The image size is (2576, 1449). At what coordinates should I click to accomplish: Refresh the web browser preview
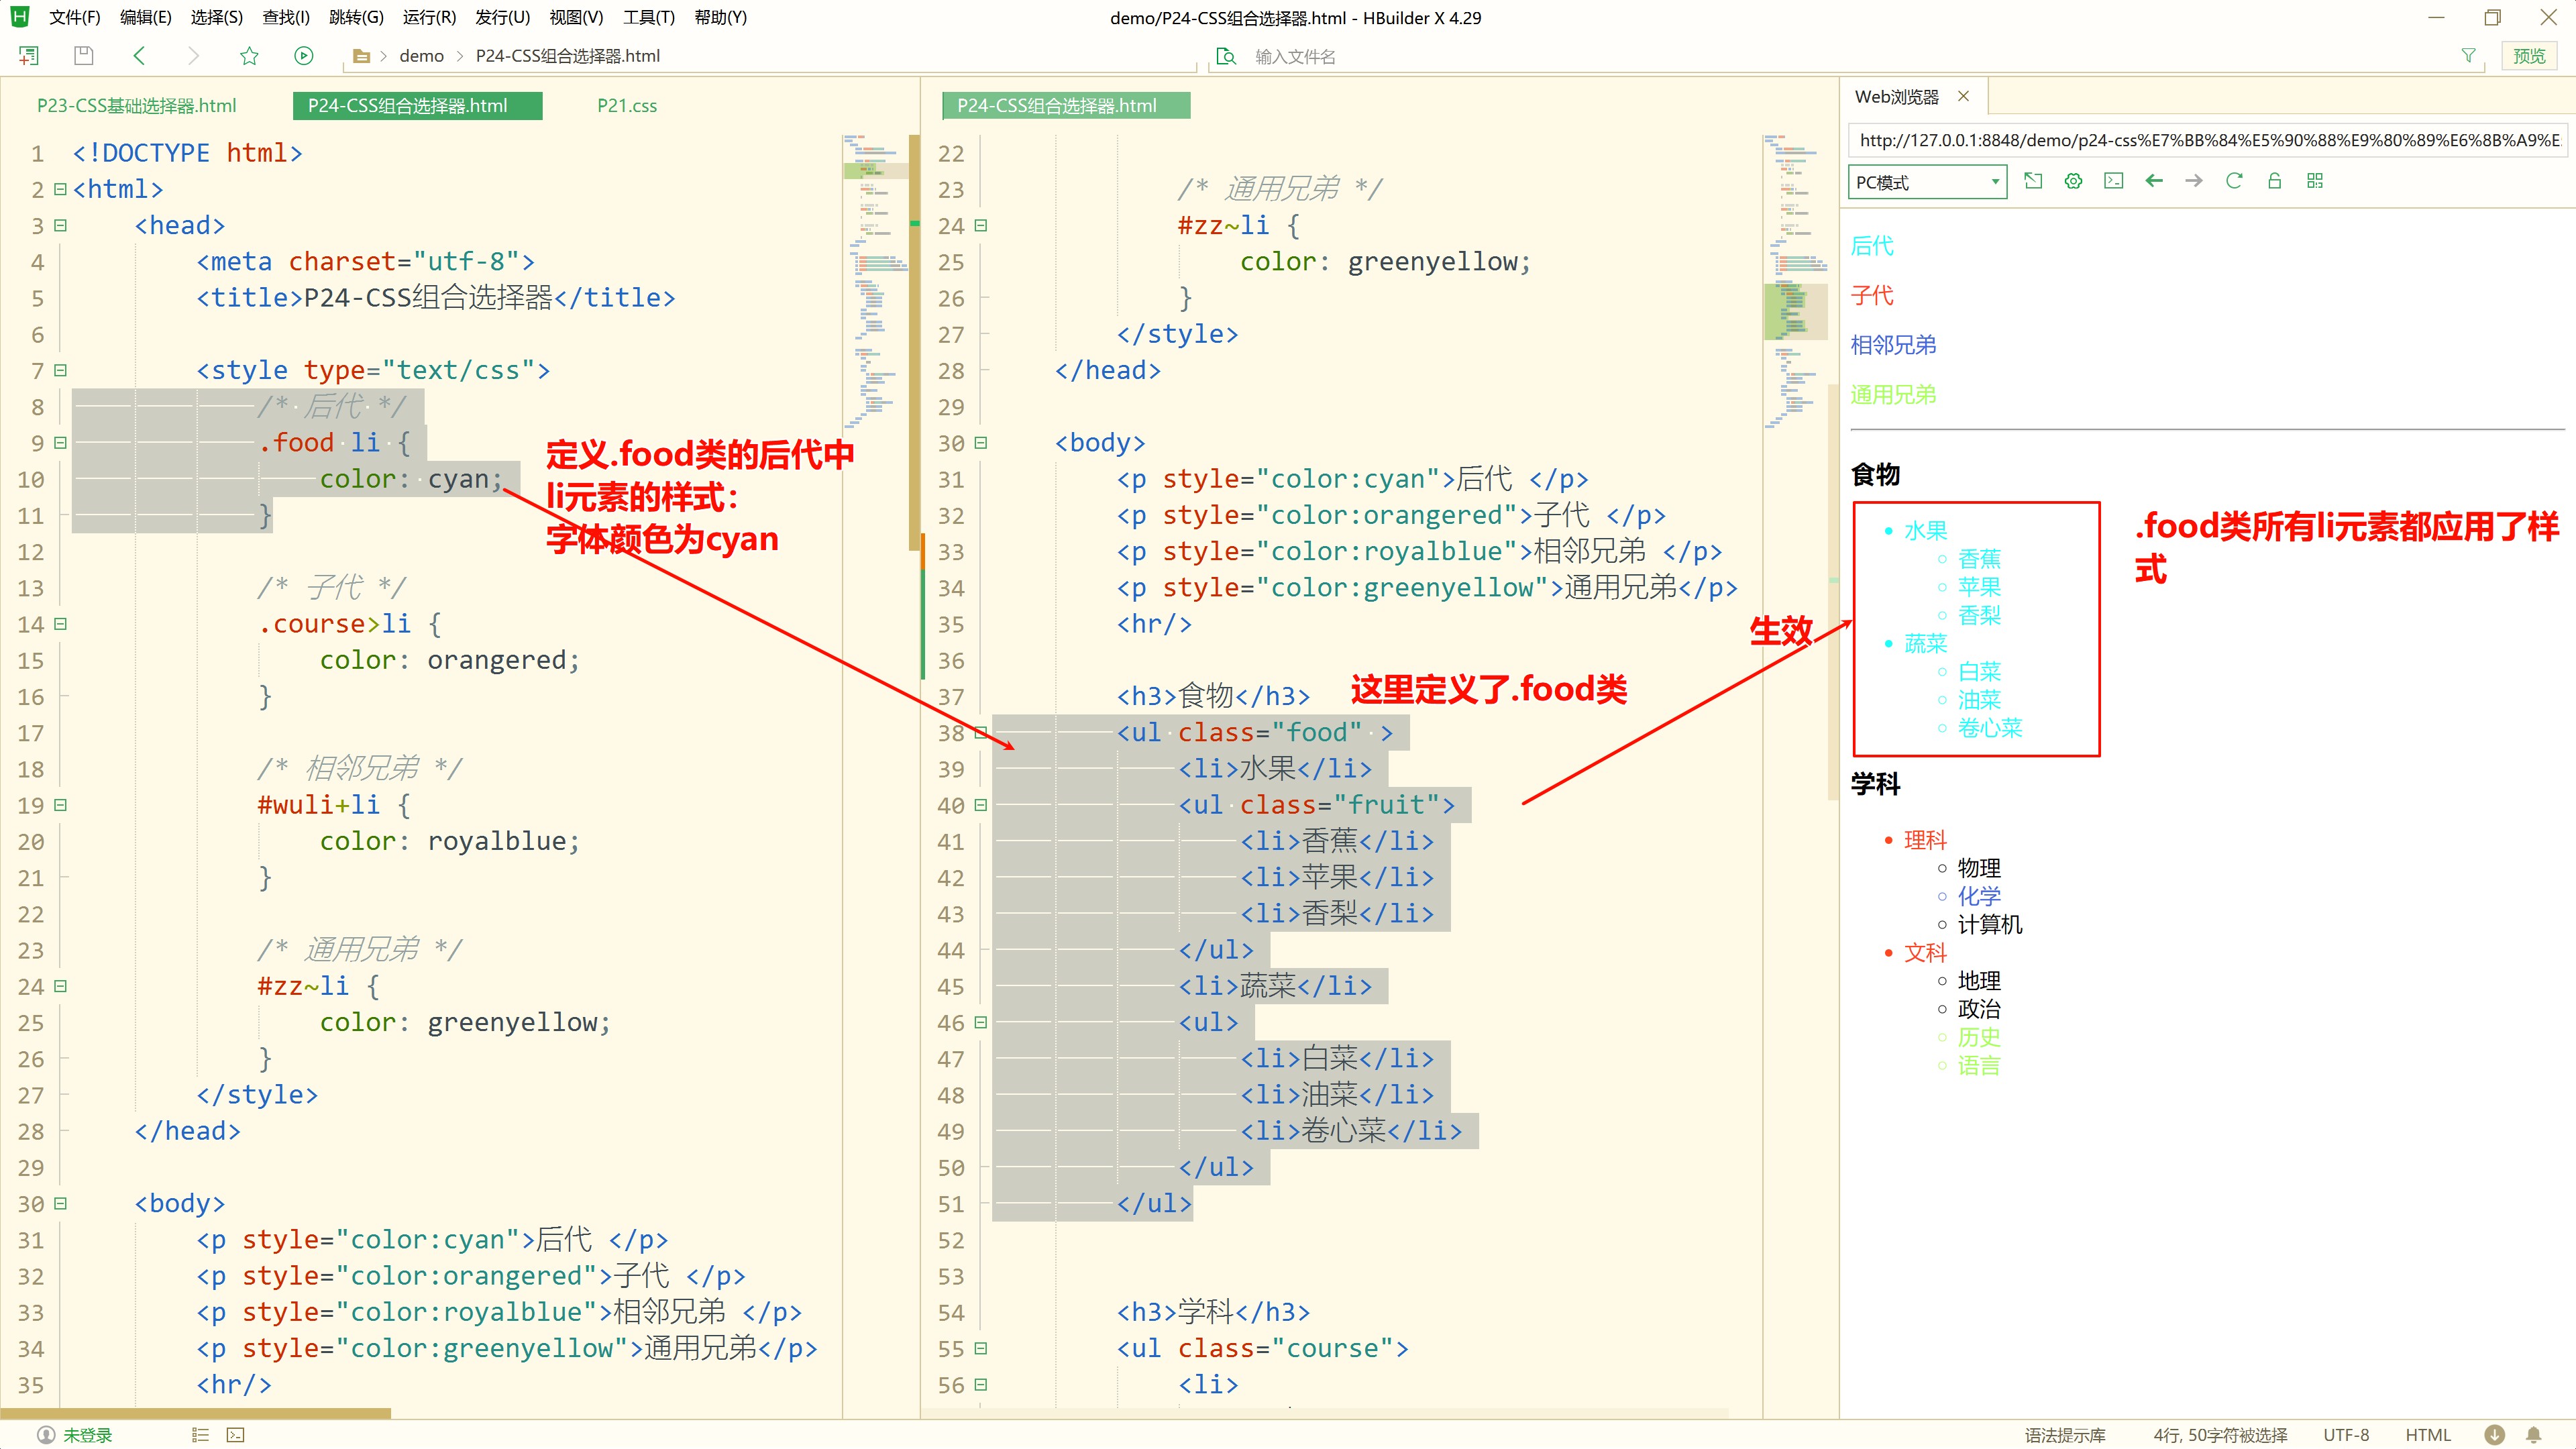[x=2234, y=181]
